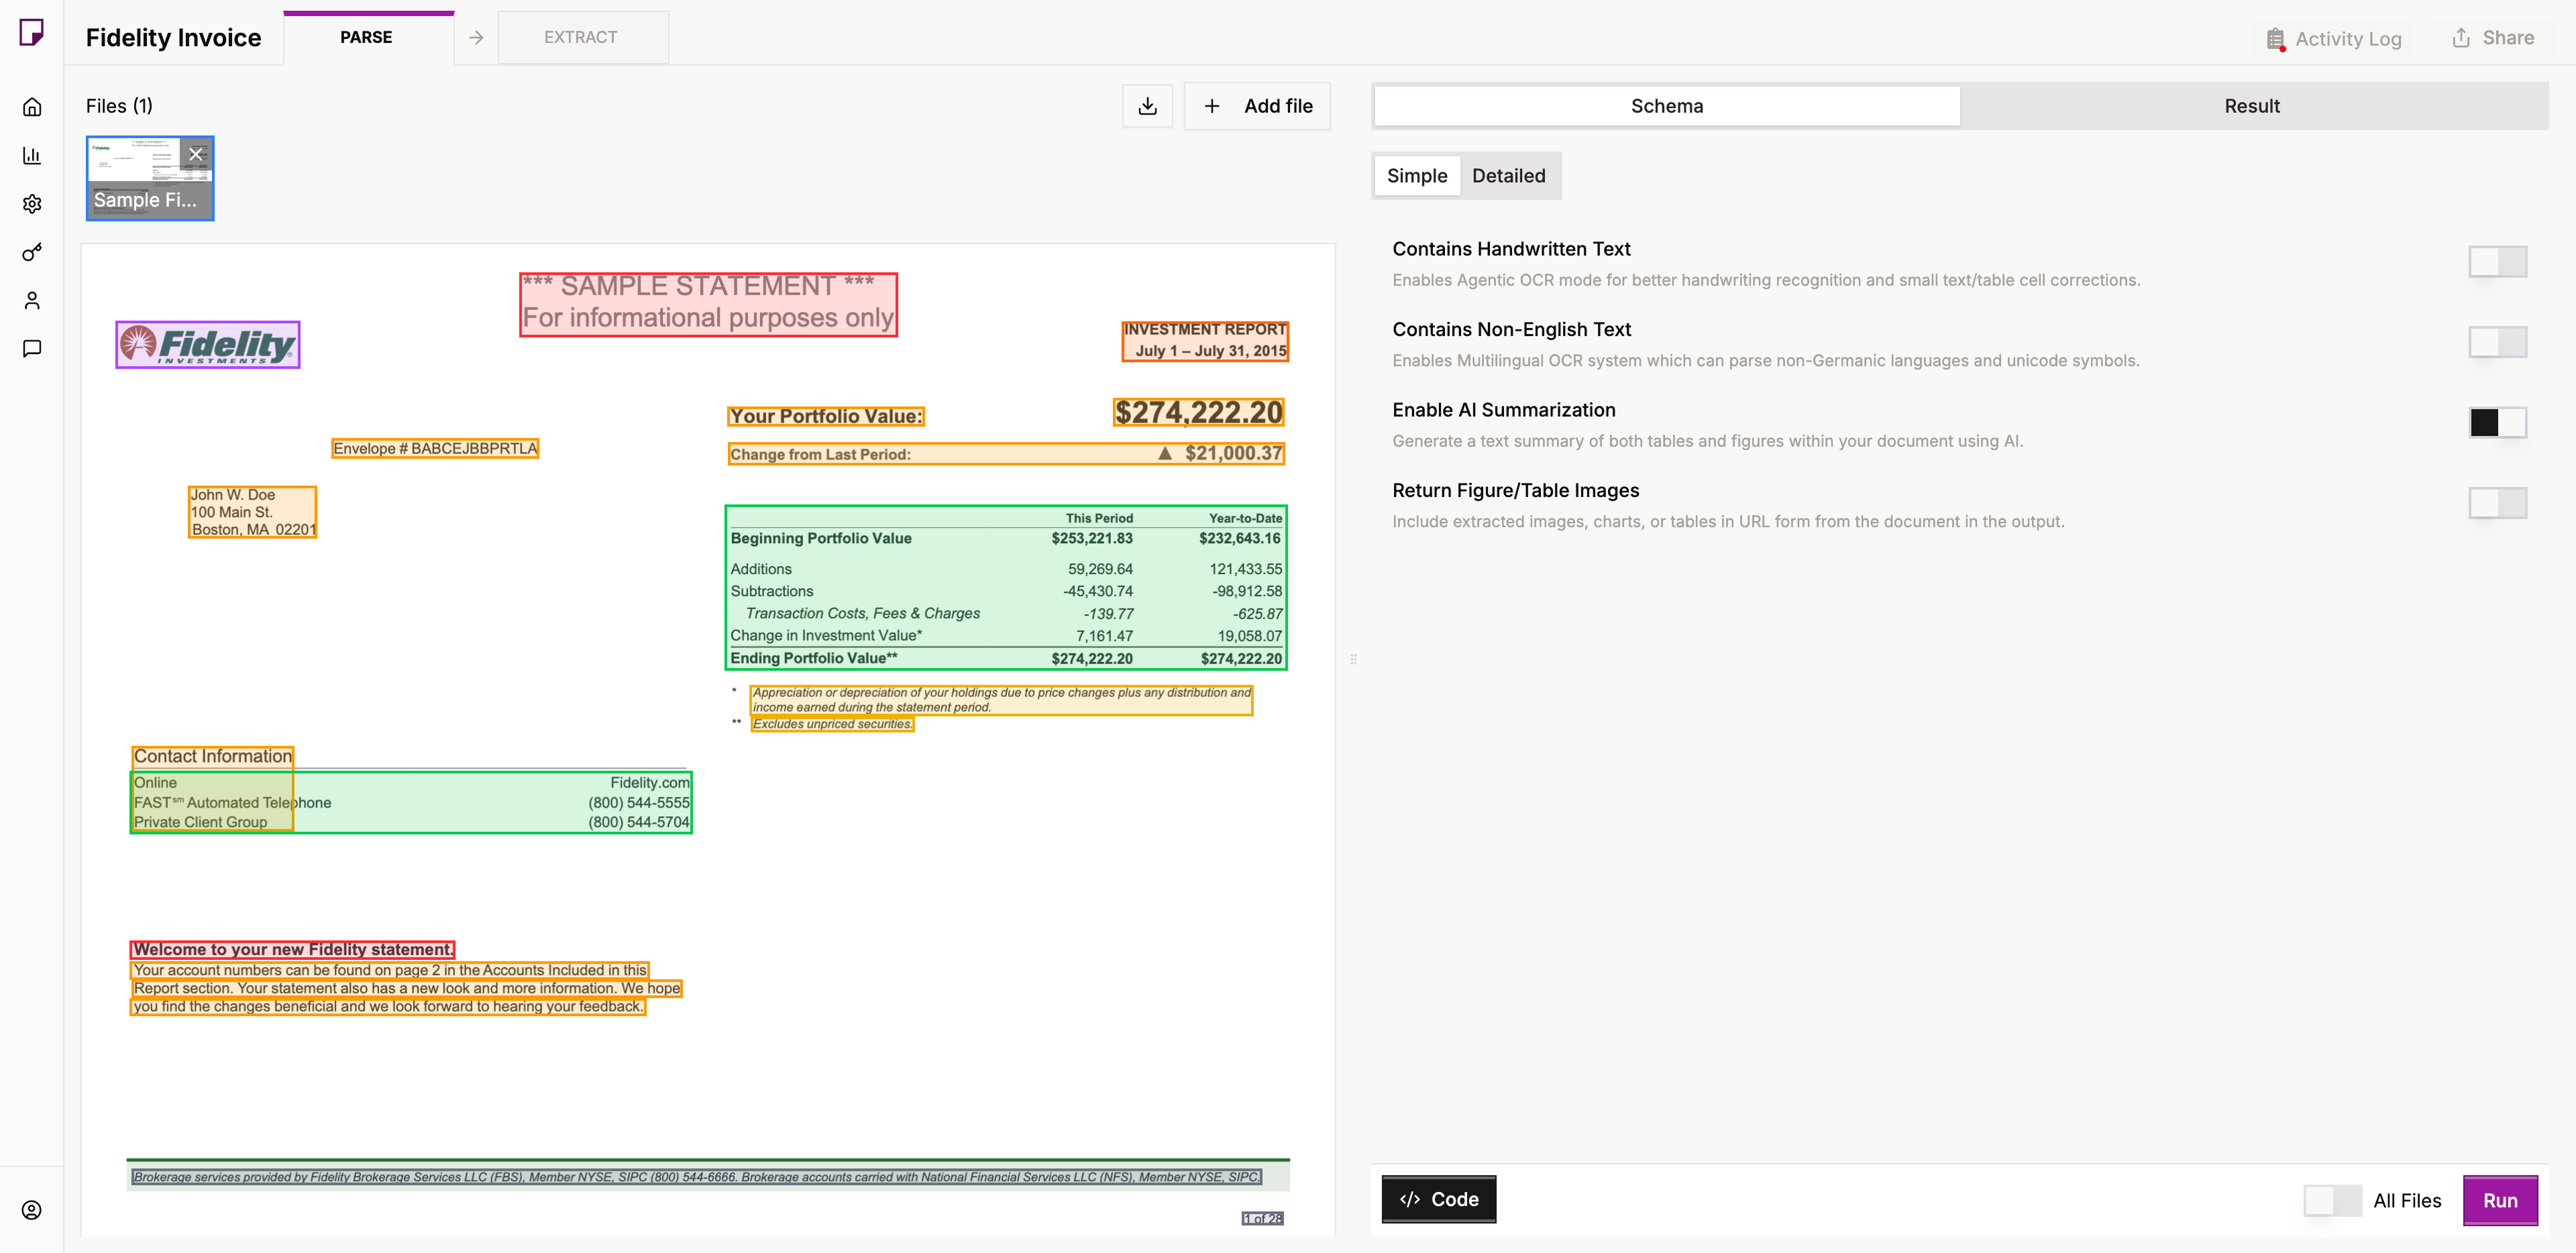Select the Sample Fi... file thumbnail
This screenshot has width=2576, height=1253.
point(150,178)
